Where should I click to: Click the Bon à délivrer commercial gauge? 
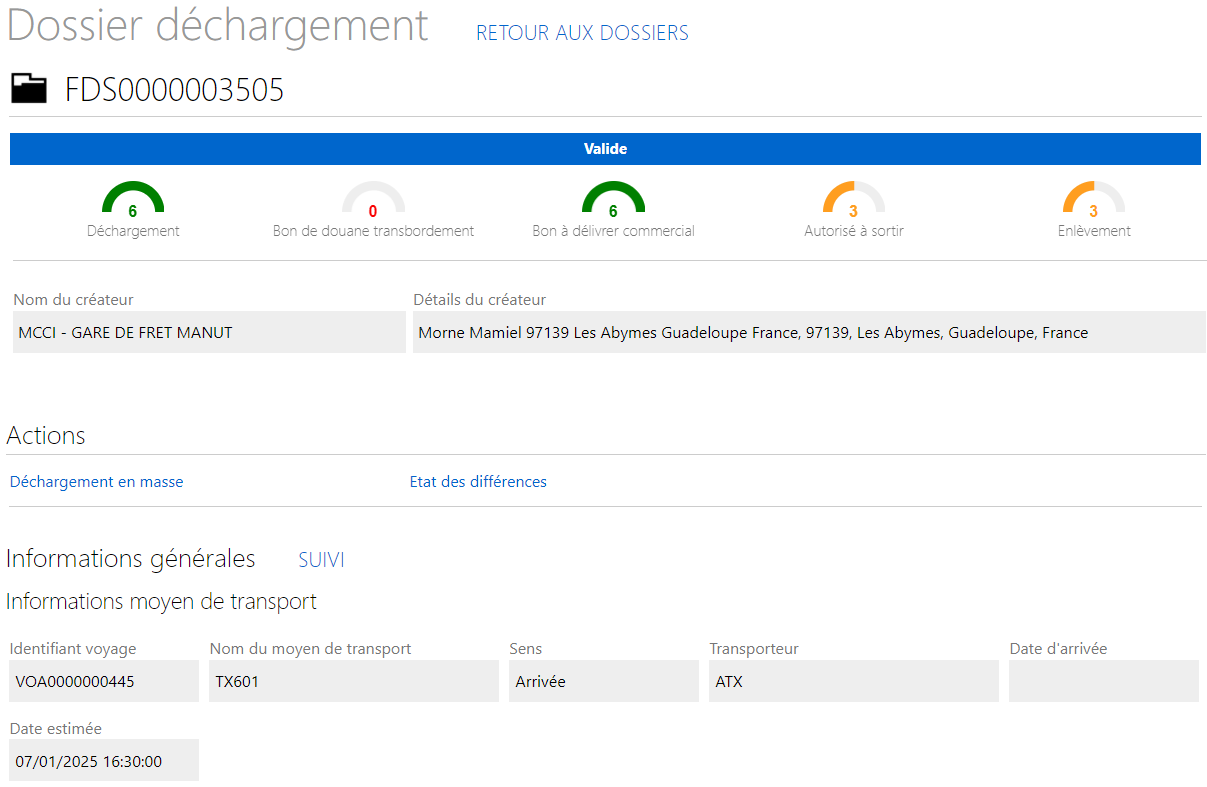pos(613,201)
